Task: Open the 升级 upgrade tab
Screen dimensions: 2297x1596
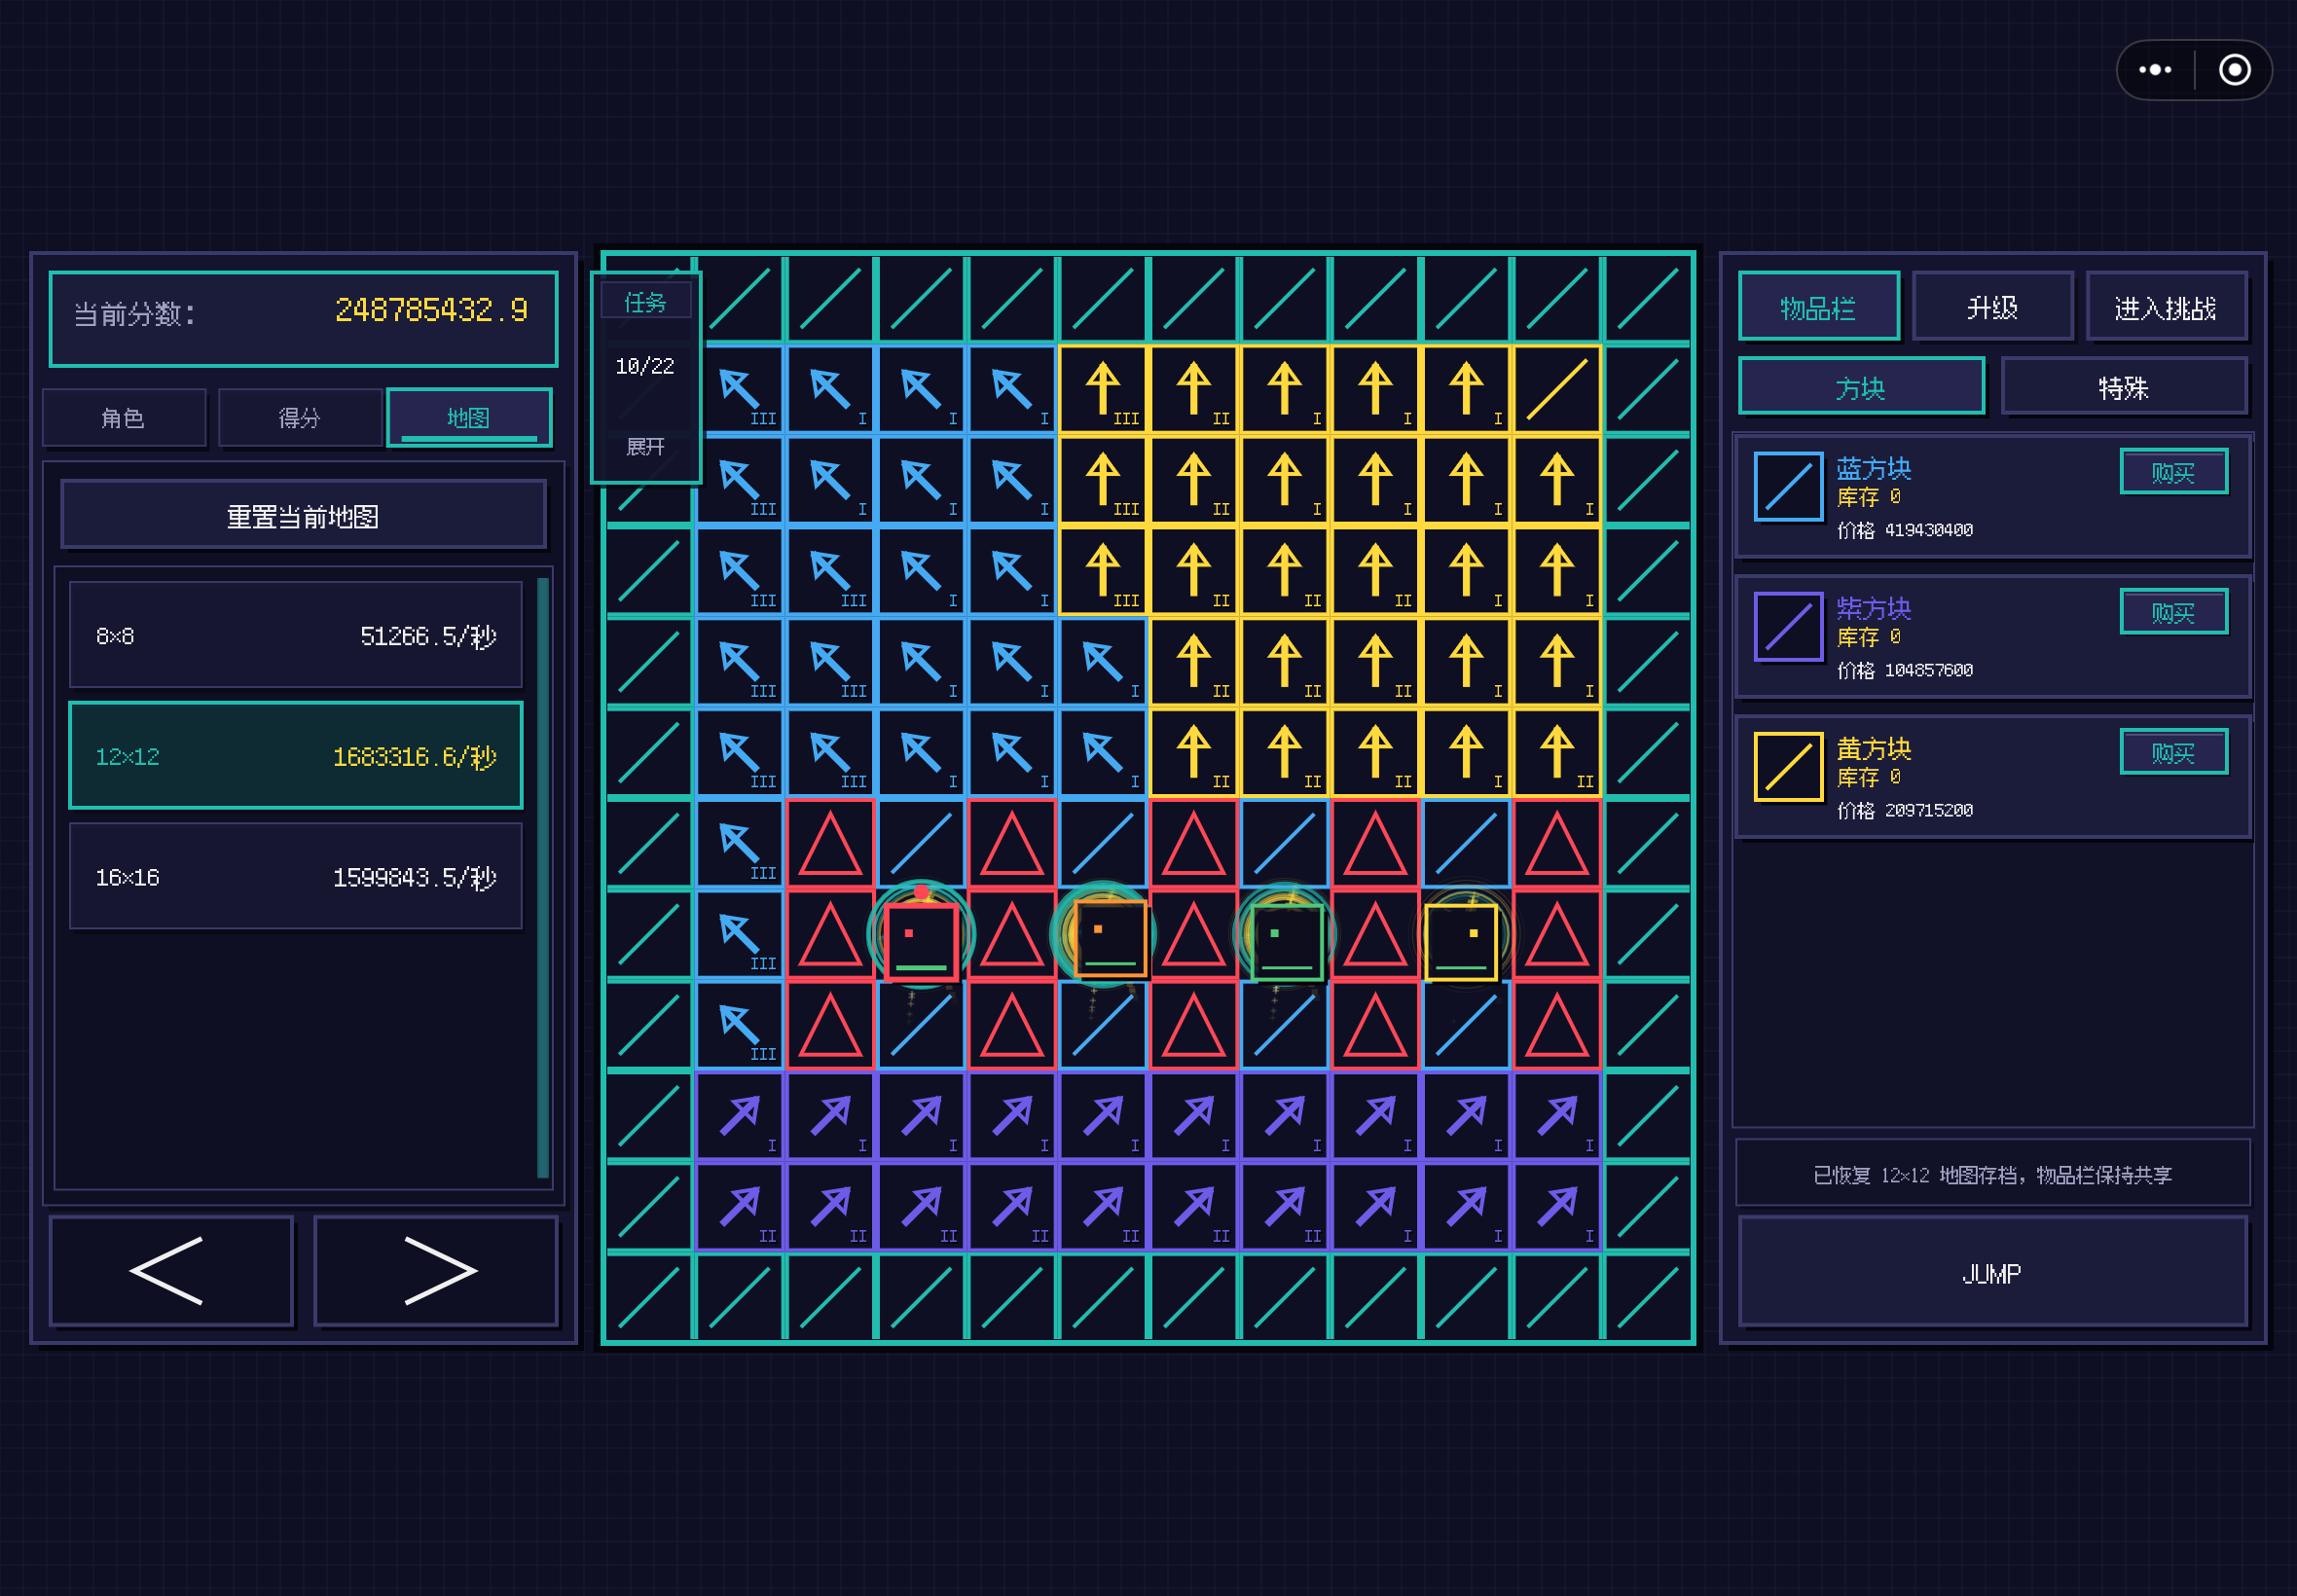Action: (1992, 306)
